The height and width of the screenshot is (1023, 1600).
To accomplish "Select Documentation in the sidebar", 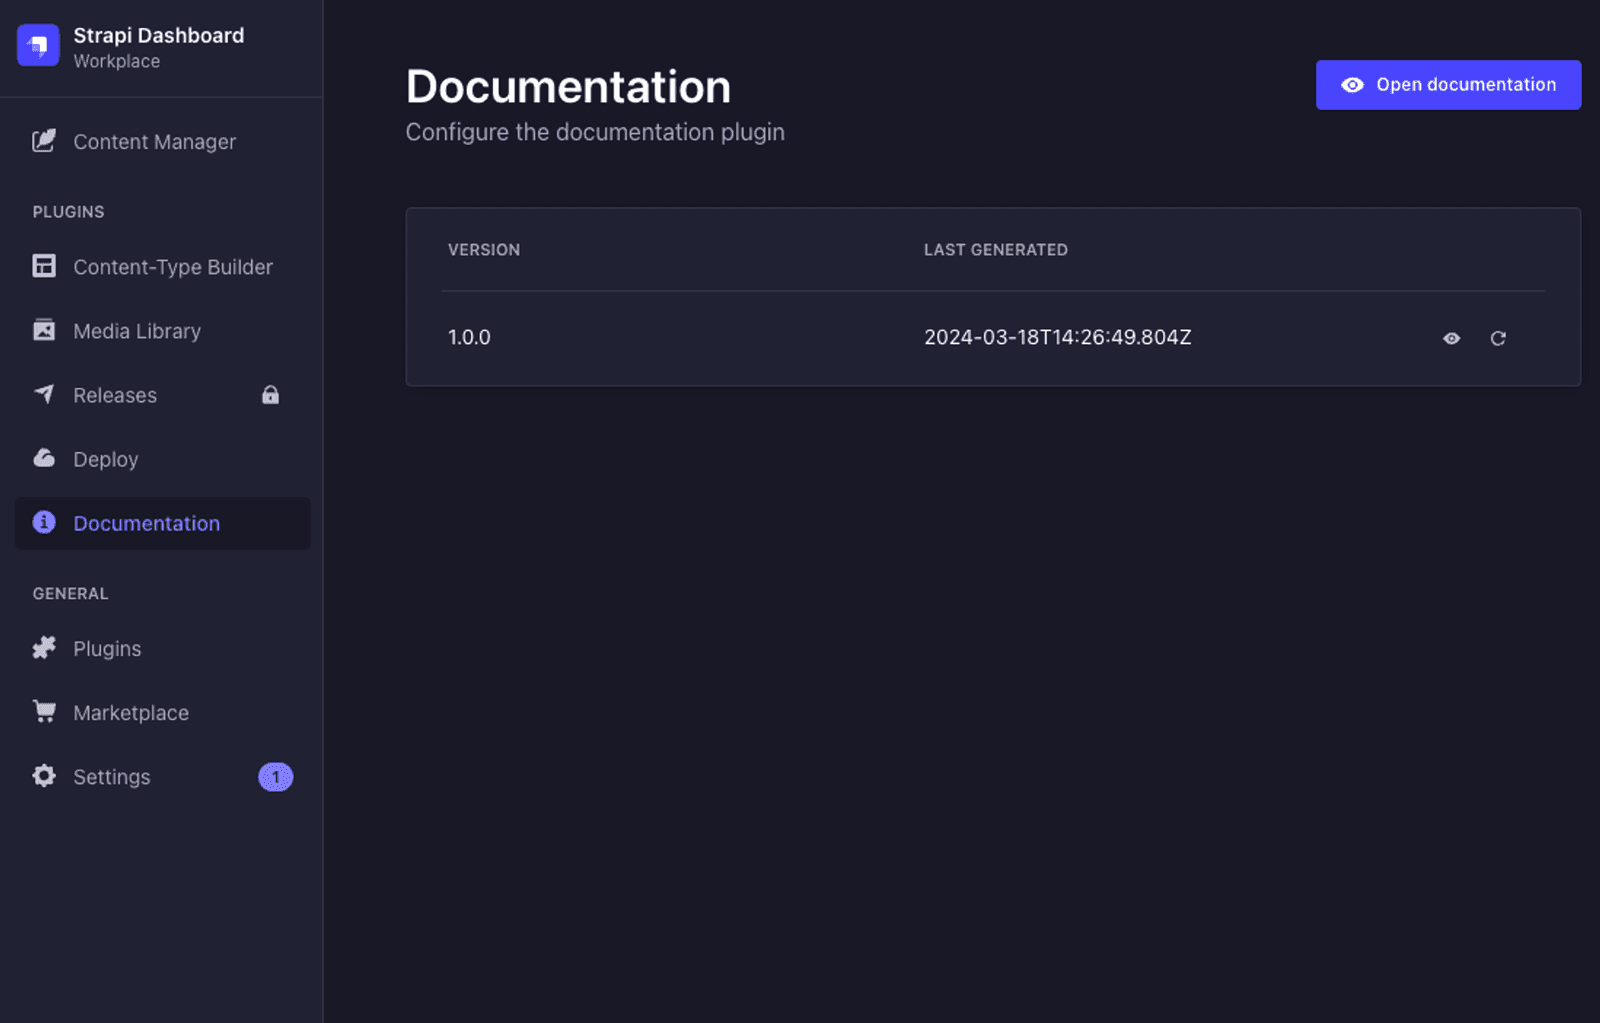I will (x=162, y=523).
